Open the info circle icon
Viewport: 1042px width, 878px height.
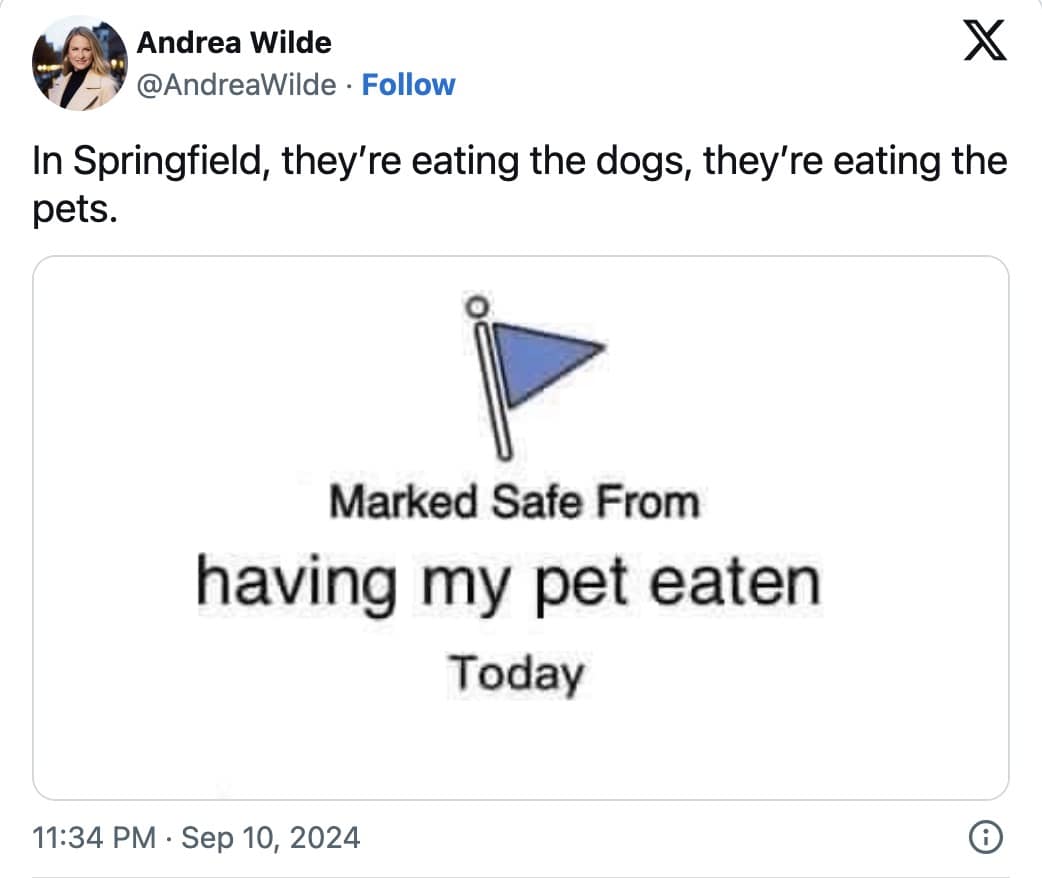click(x=986, y=836)
